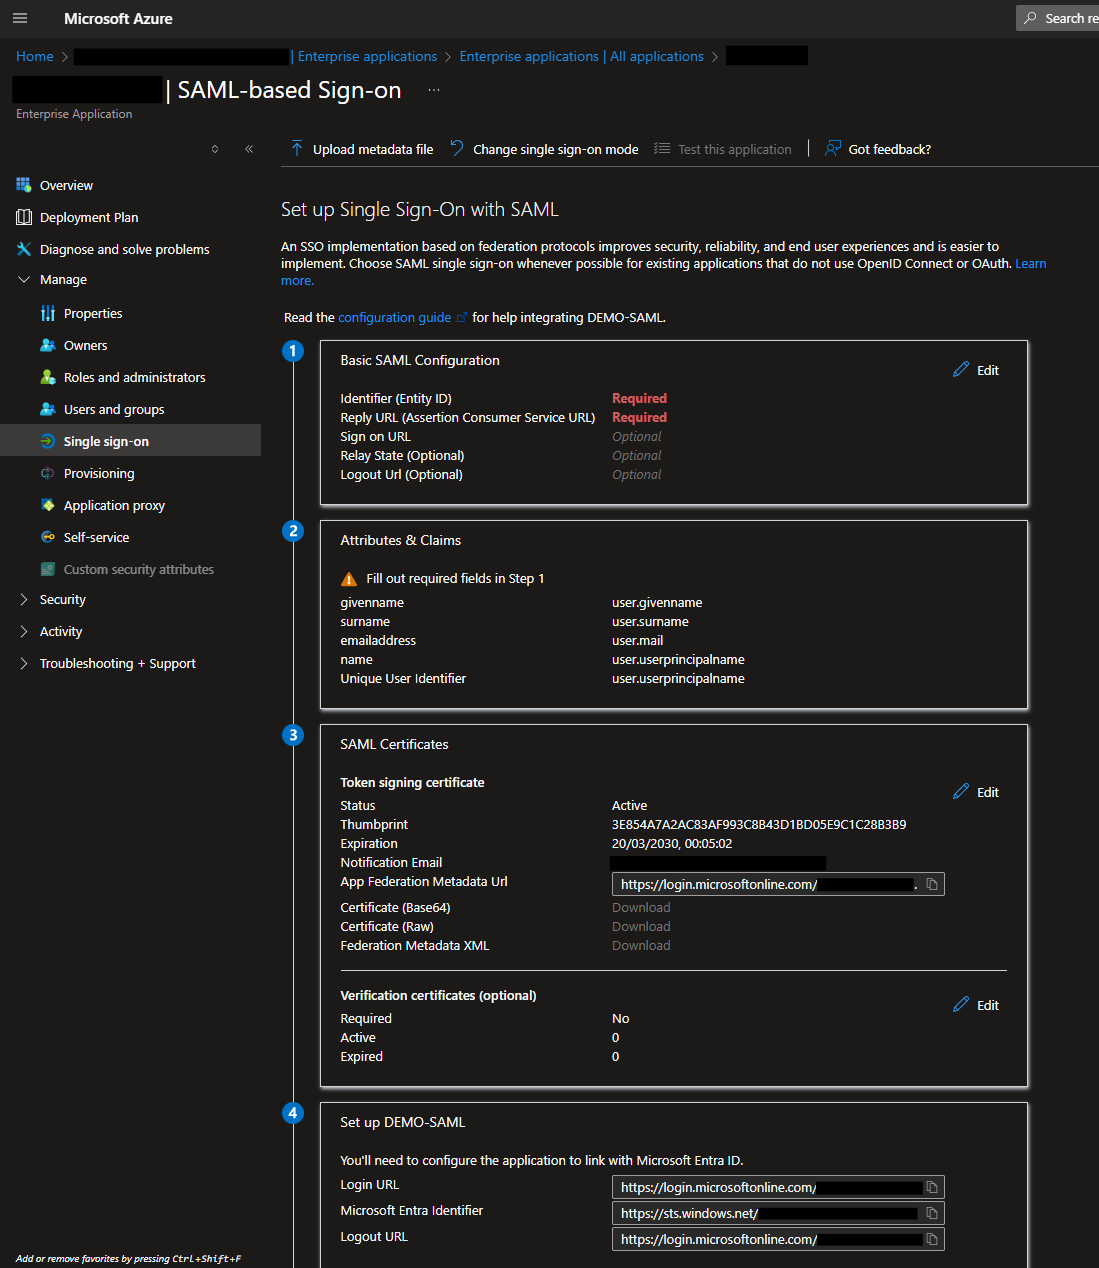The image size is (1099, 1268).
Task: Download Federation Metadata XML
Action: tap(641, 946)
